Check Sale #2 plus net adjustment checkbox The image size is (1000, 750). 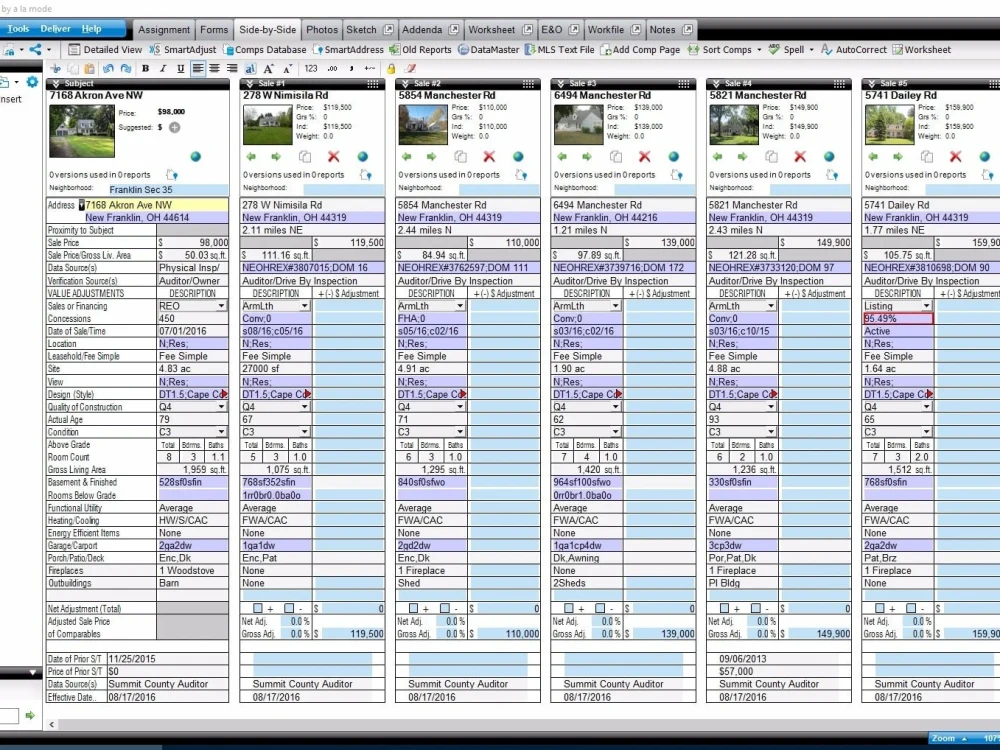point(413,608)
